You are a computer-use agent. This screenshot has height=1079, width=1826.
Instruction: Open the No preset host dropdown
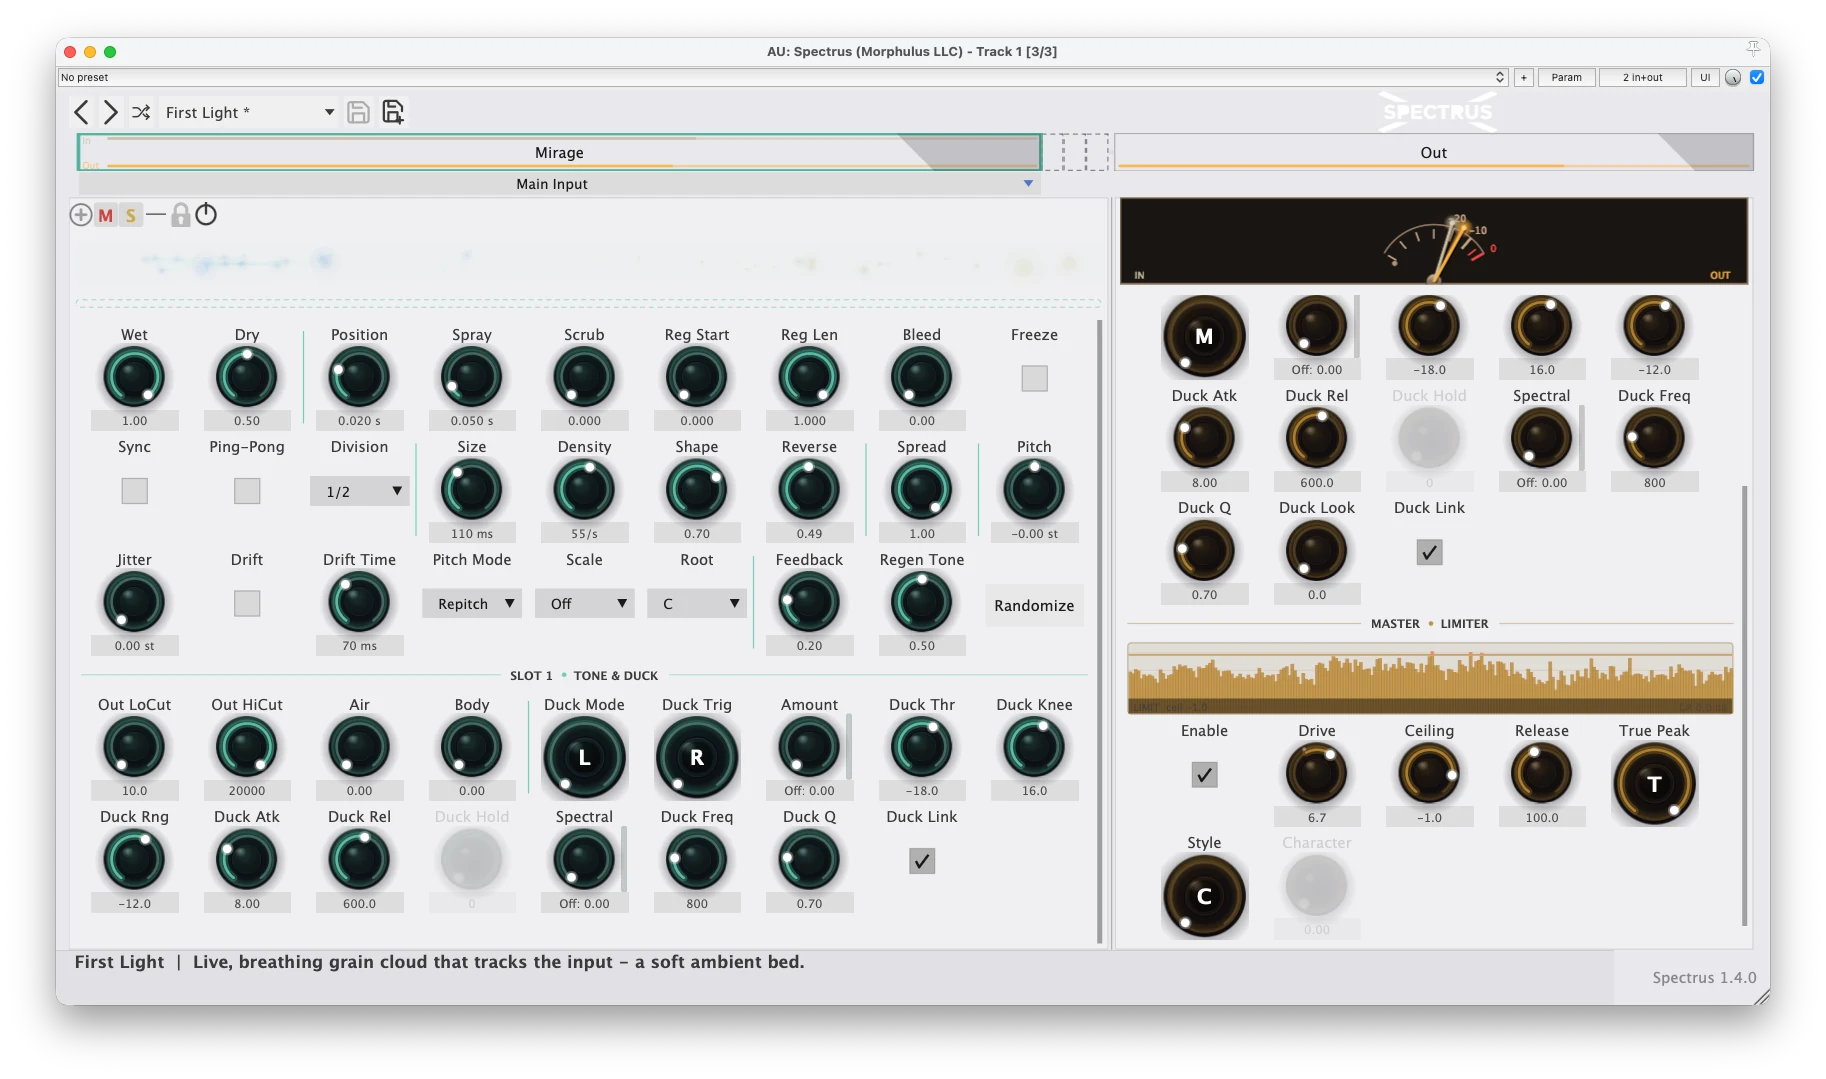[x=783, y=77]
